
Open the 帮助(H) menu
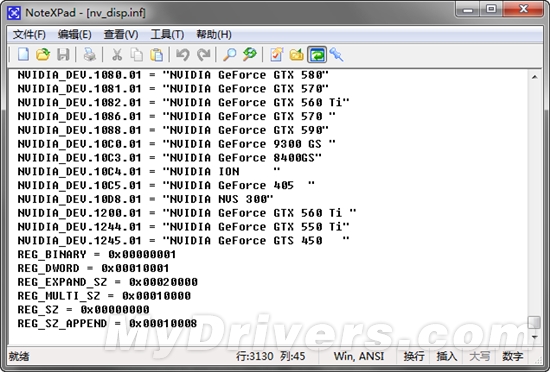point(214,34)
